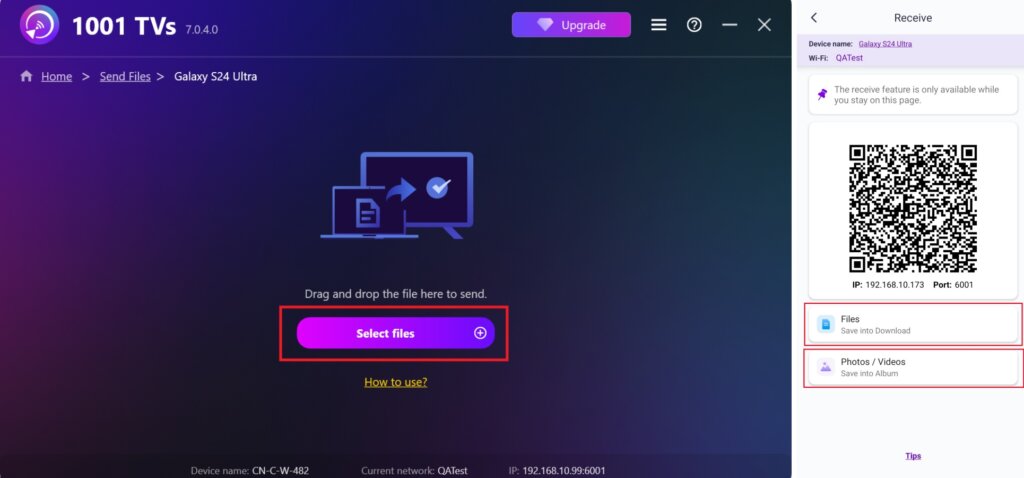Click the Upgrade button
This screenshot has width=1024, height=478.
click(571, 25)
